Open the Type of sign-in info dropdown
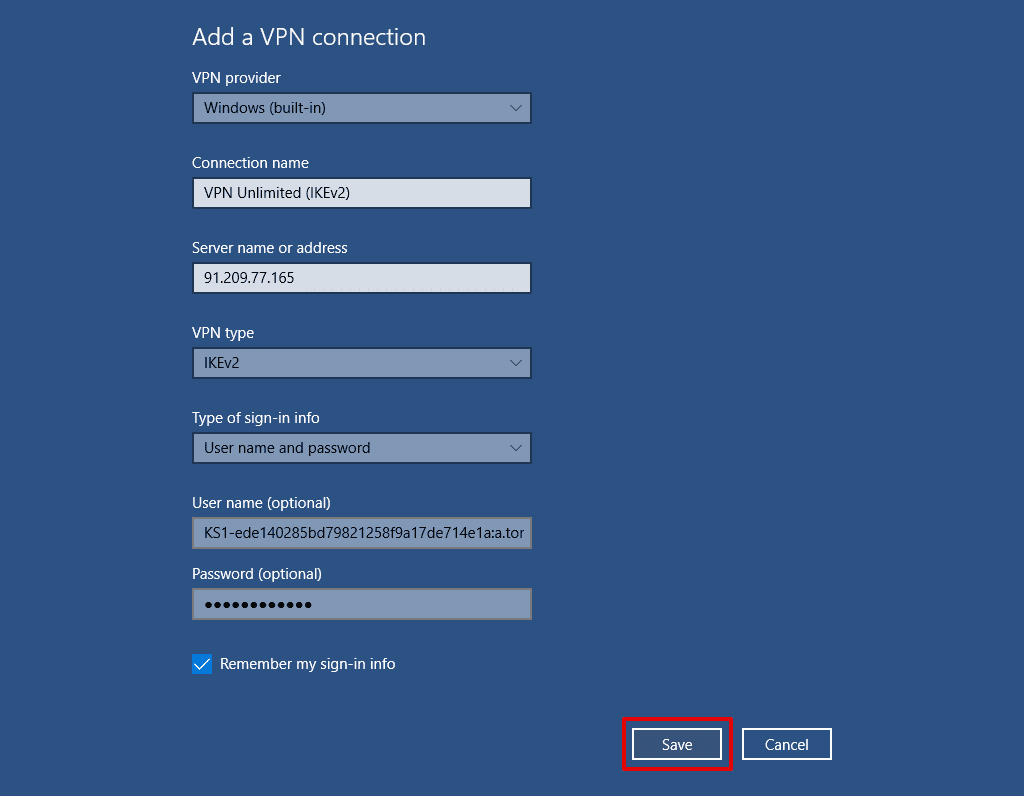This screenshot has height=796, width=1024. (361, 447)
